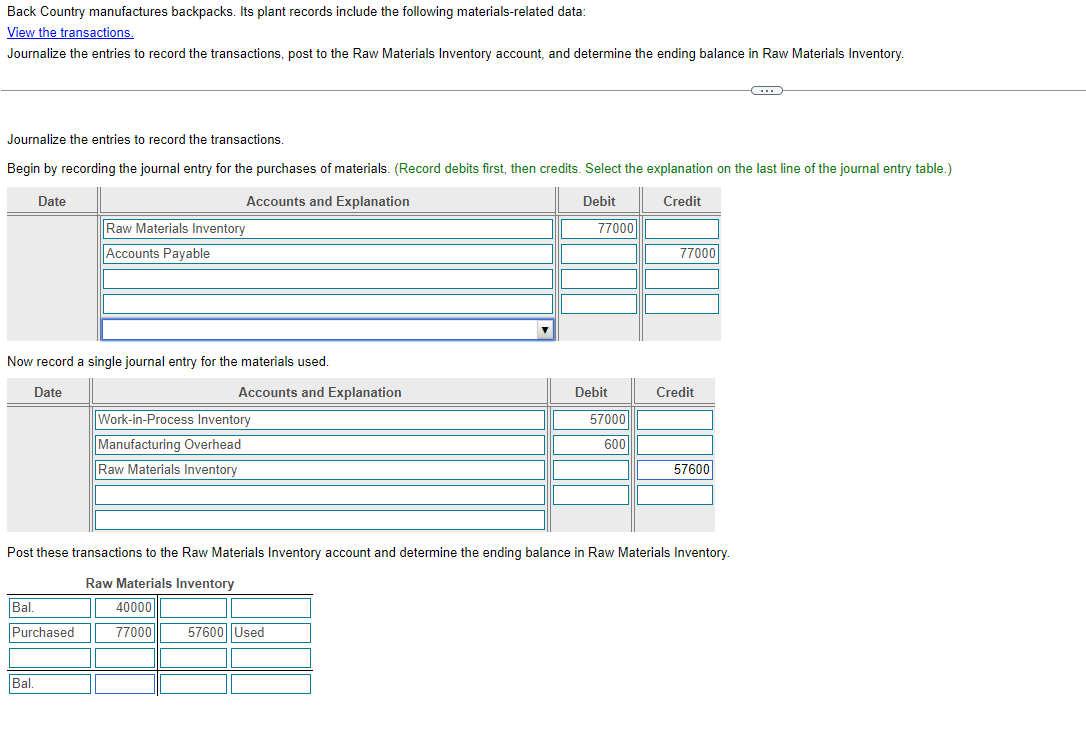Select the Raw Materials Inventory account field
The width and height of the screenshot is (1086, 734).
tap(327, 228)
